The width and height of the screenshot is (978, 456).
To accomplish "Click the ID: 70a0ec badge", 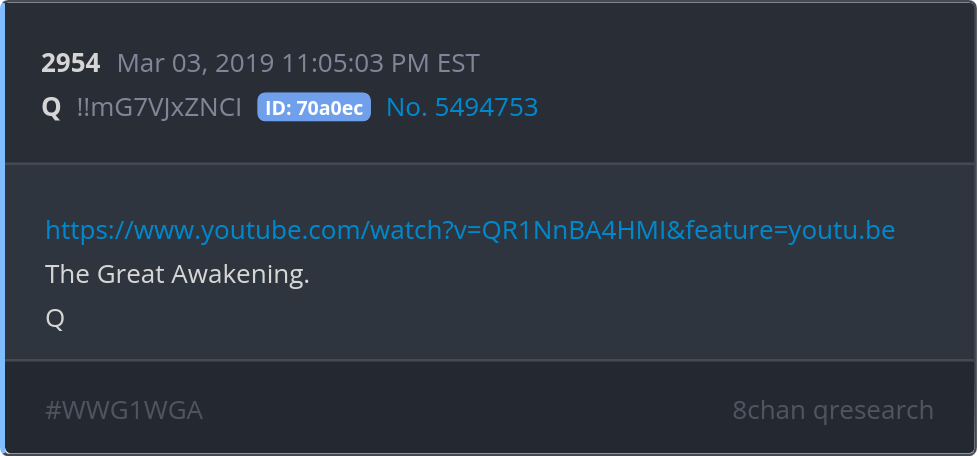I will 314,107.
